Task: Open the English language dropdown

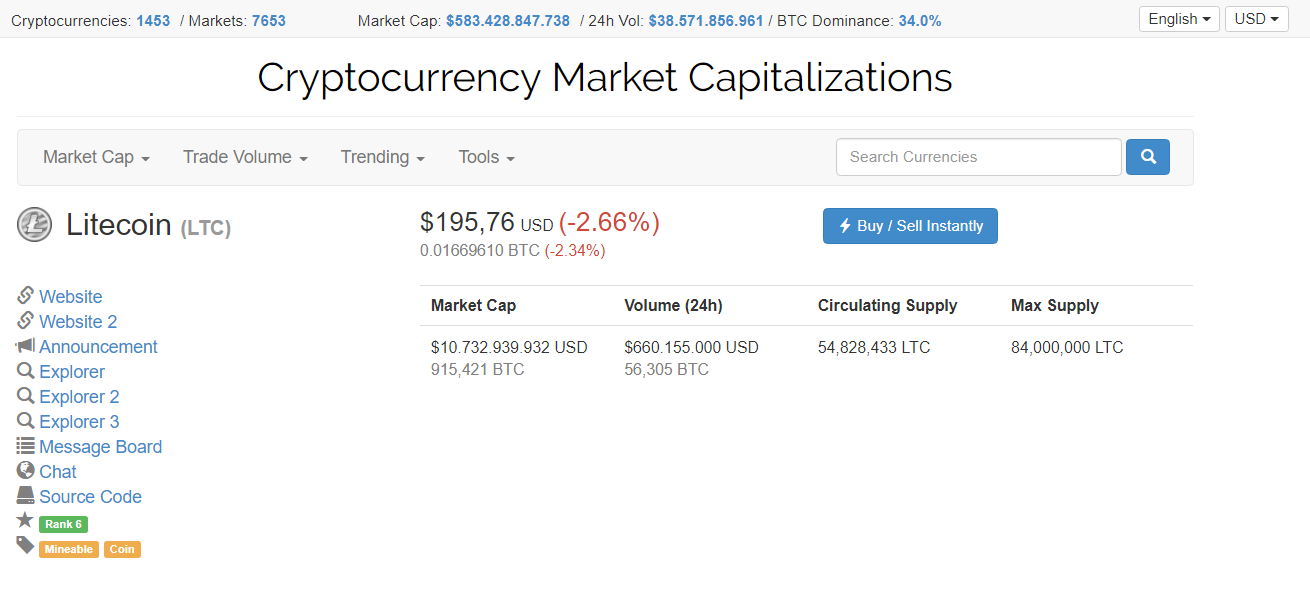Action: click(x=1179, y=18)
